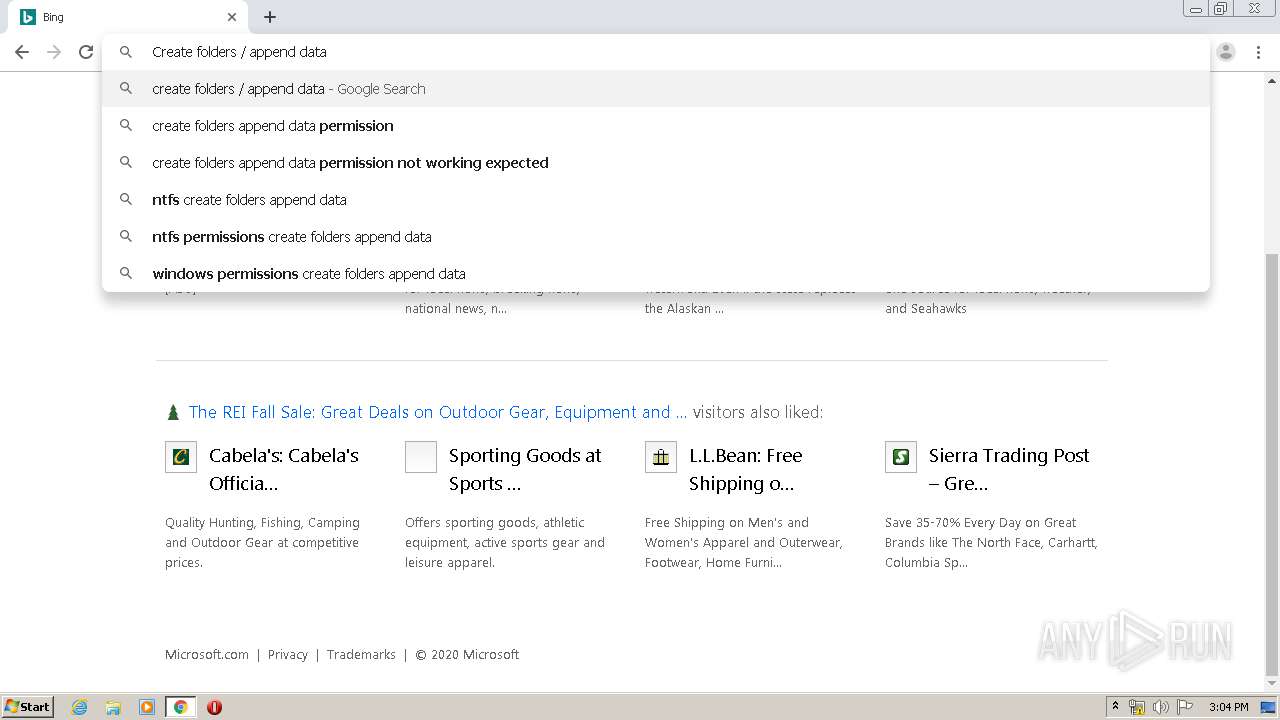This screenshot has height=720, width=1280.
Task: Click Cabela's site favicon
Action: (181, 457)
